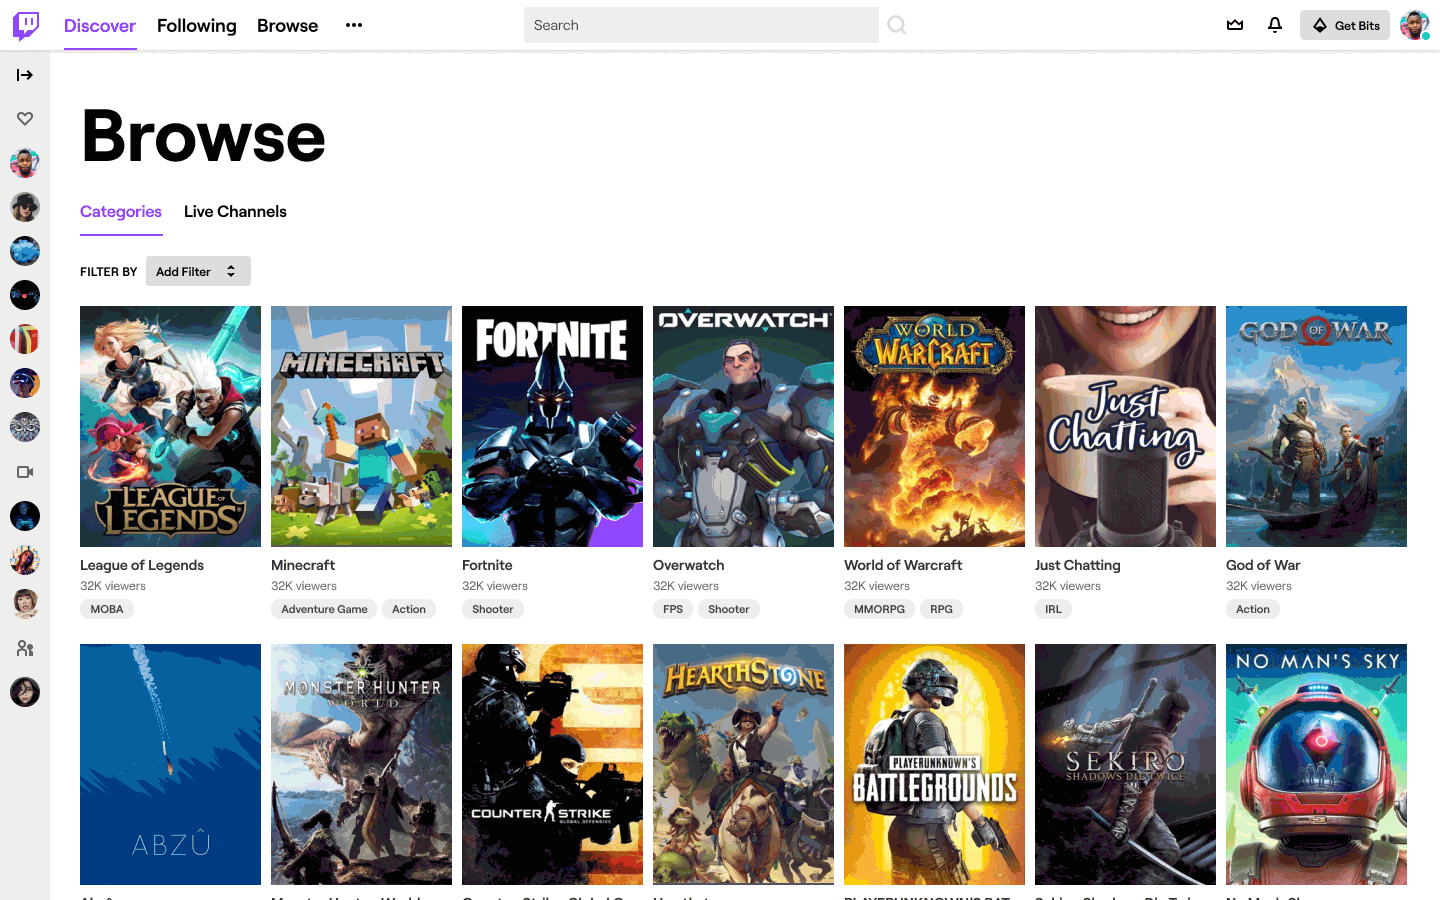Open the Counter-Strike cover art

point(552,765)
